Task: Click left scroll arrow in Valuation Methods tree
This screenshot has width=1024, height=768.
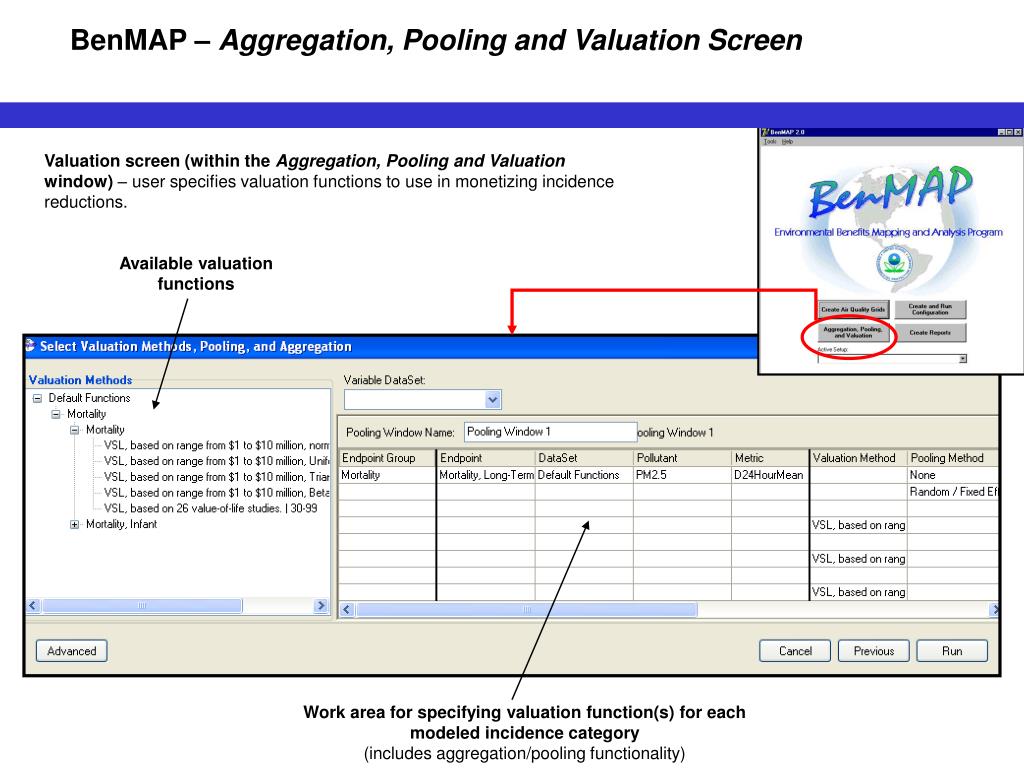Action: pyautogui.click(x=33, y=605)
